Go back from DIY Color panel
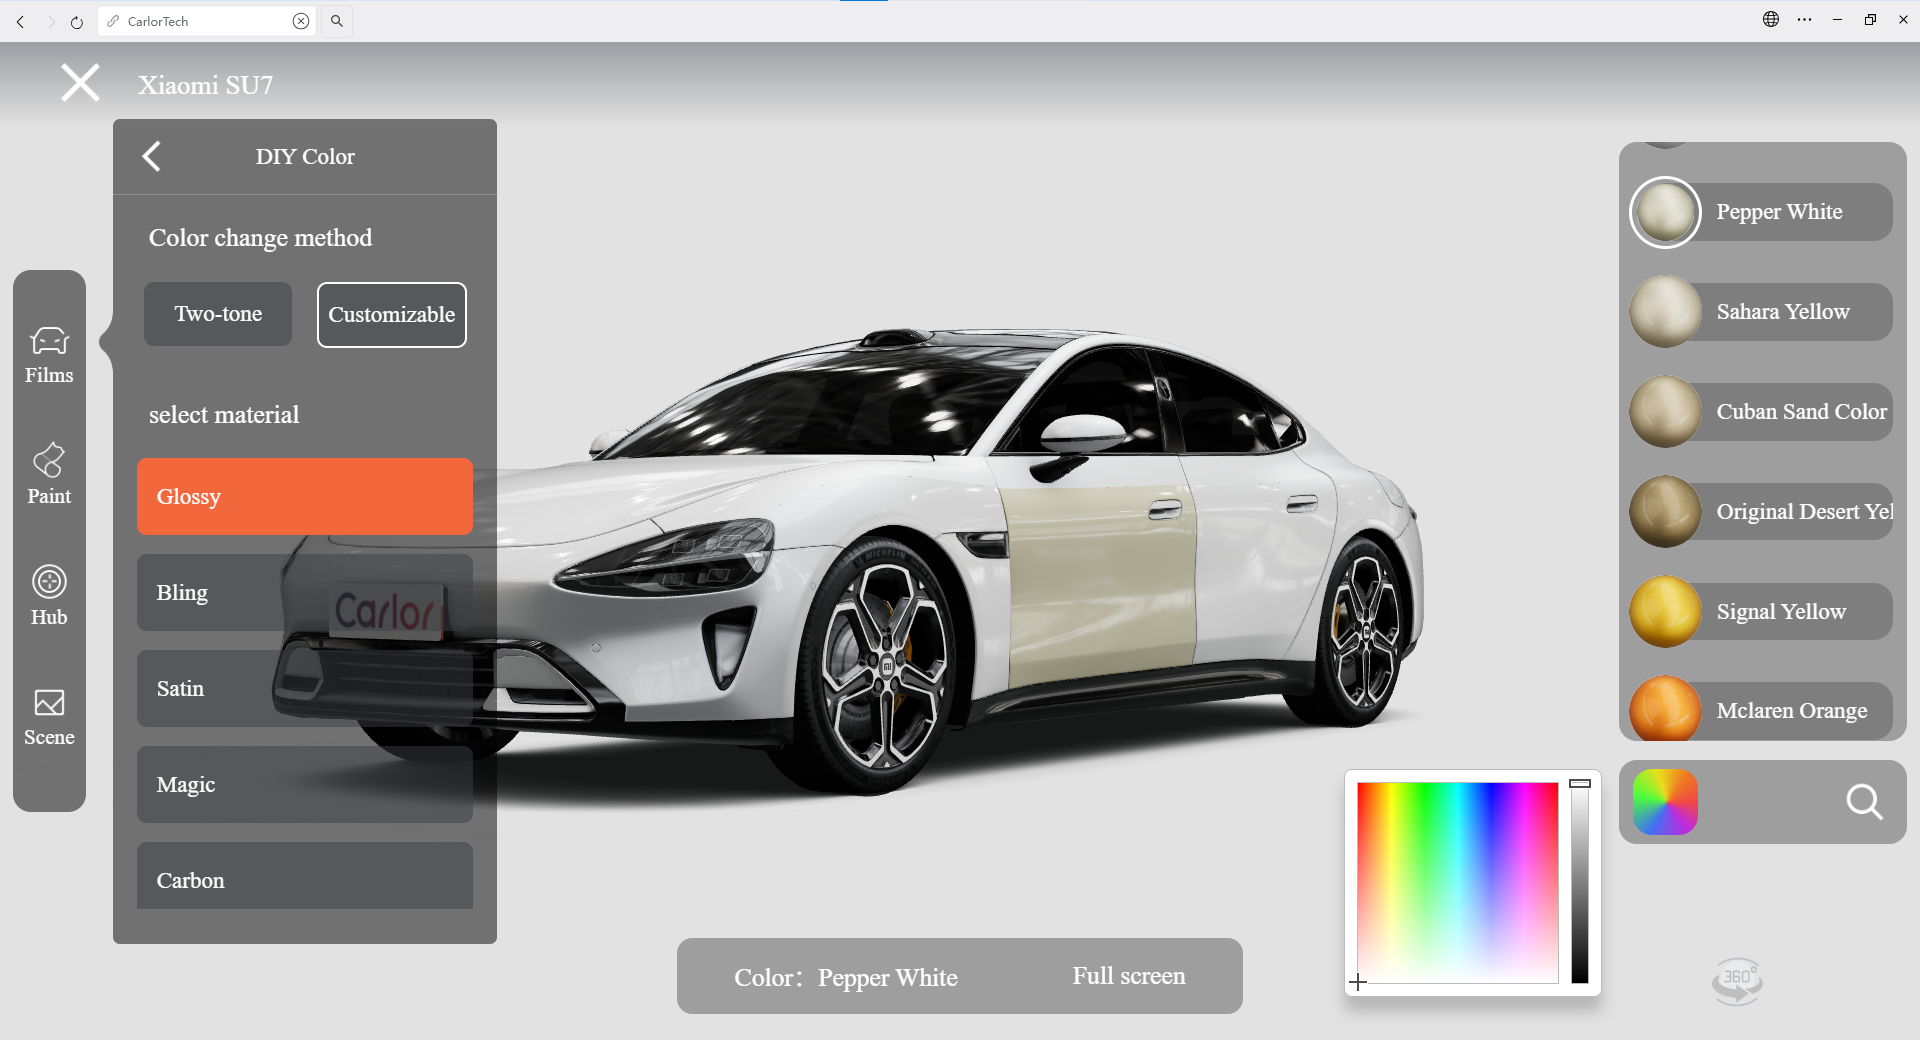 (152, 156)
